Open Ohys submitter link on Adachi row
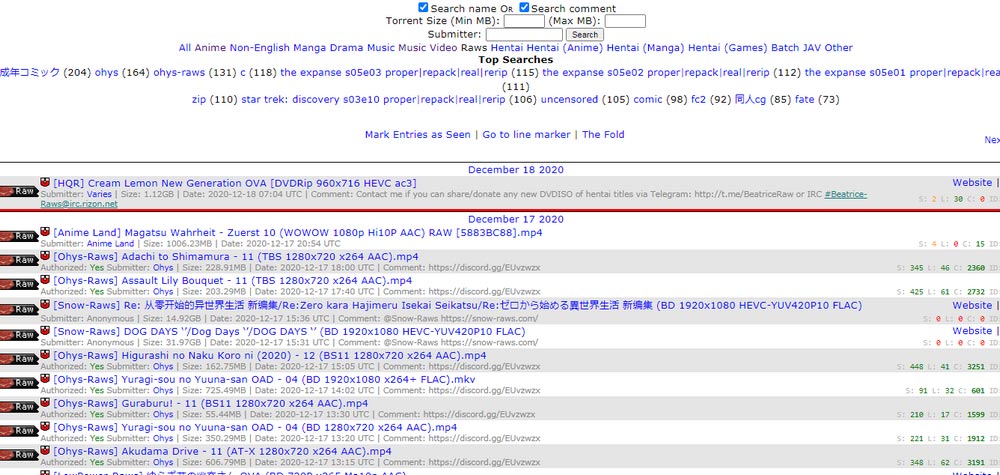1000x475 pixels. coord(163,268)
